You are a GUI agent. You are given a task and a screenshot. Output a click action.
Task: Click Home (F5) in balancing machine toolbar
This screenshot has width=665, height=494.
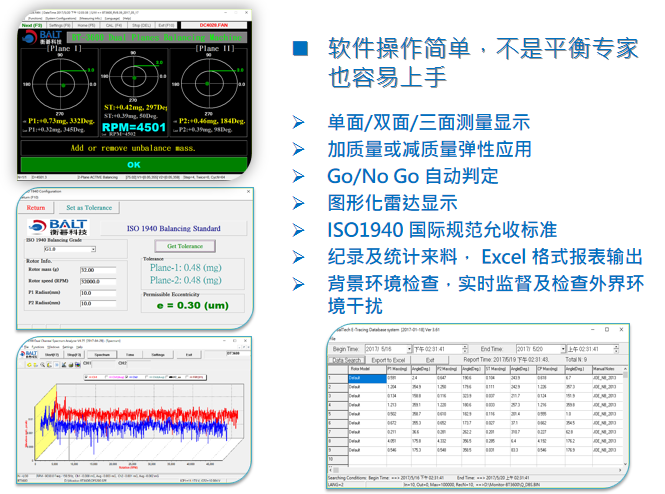86,25
